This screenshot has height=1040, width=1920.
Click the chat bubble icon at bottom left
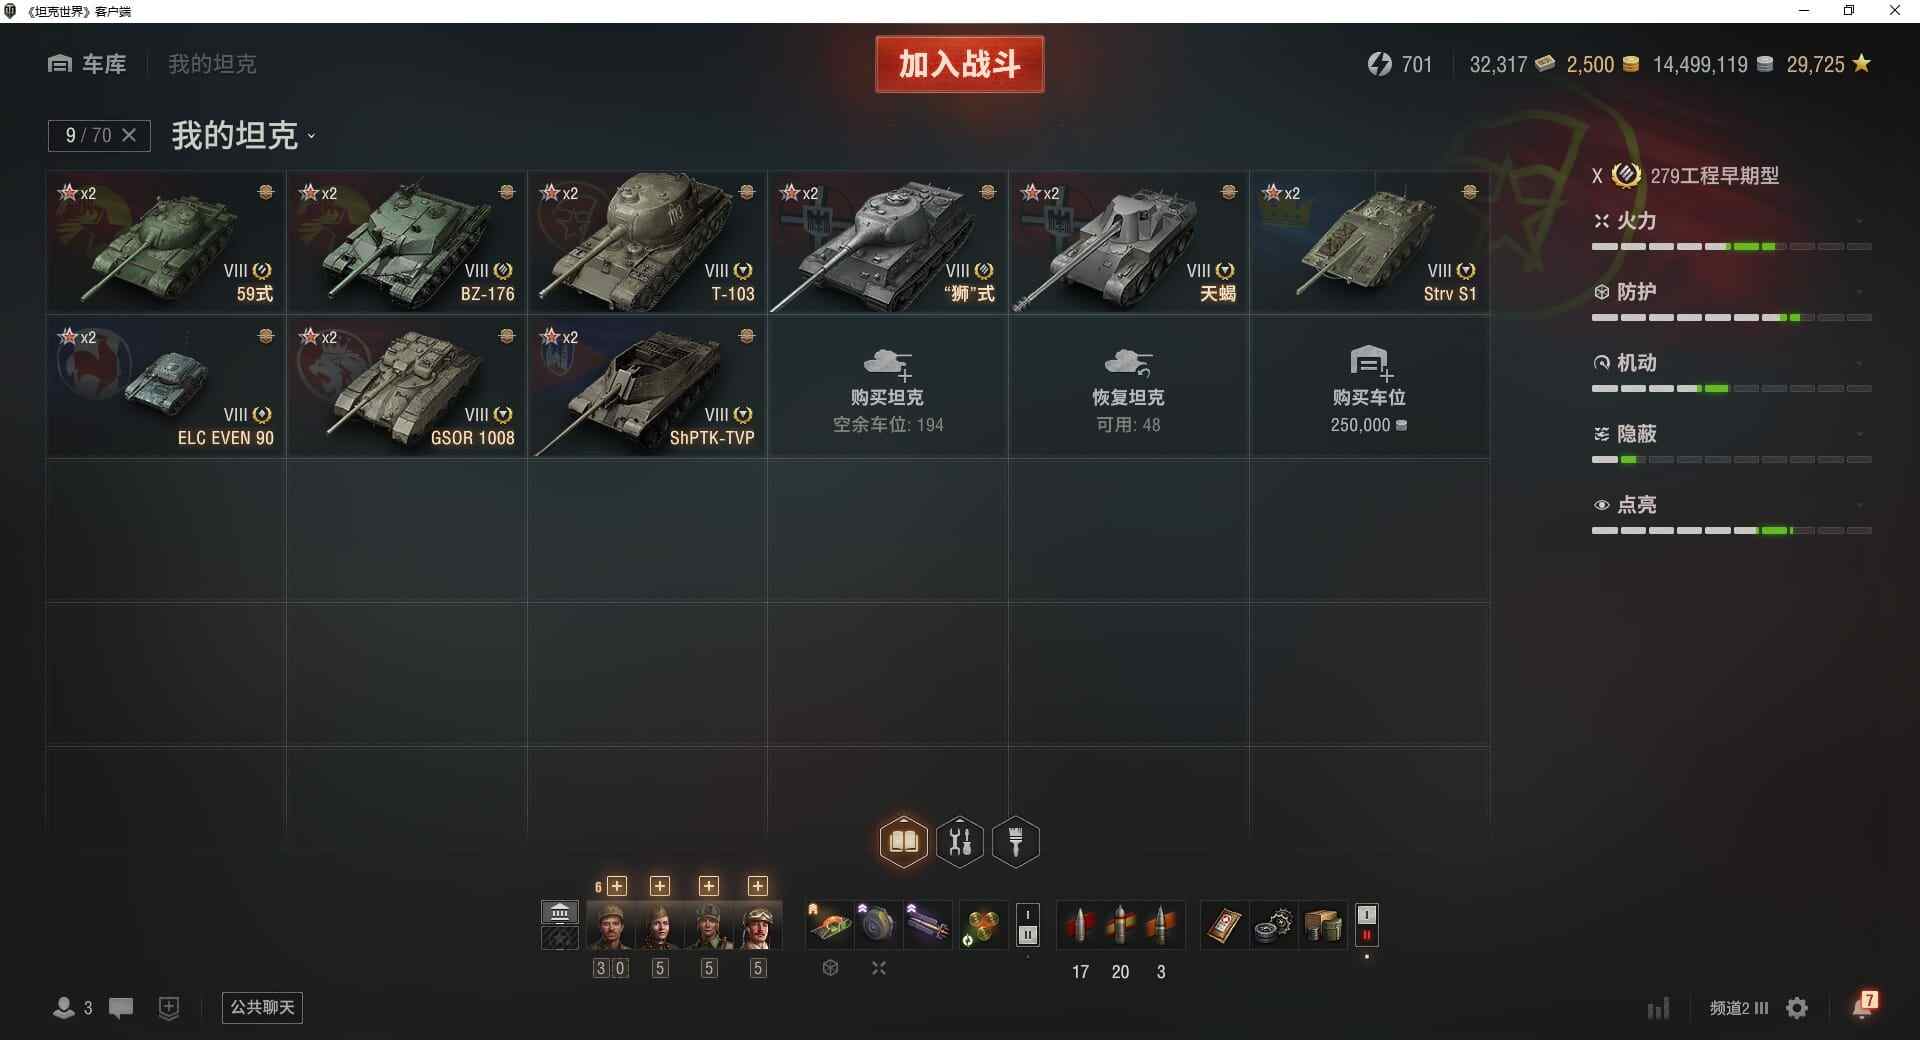[121, 1008]
